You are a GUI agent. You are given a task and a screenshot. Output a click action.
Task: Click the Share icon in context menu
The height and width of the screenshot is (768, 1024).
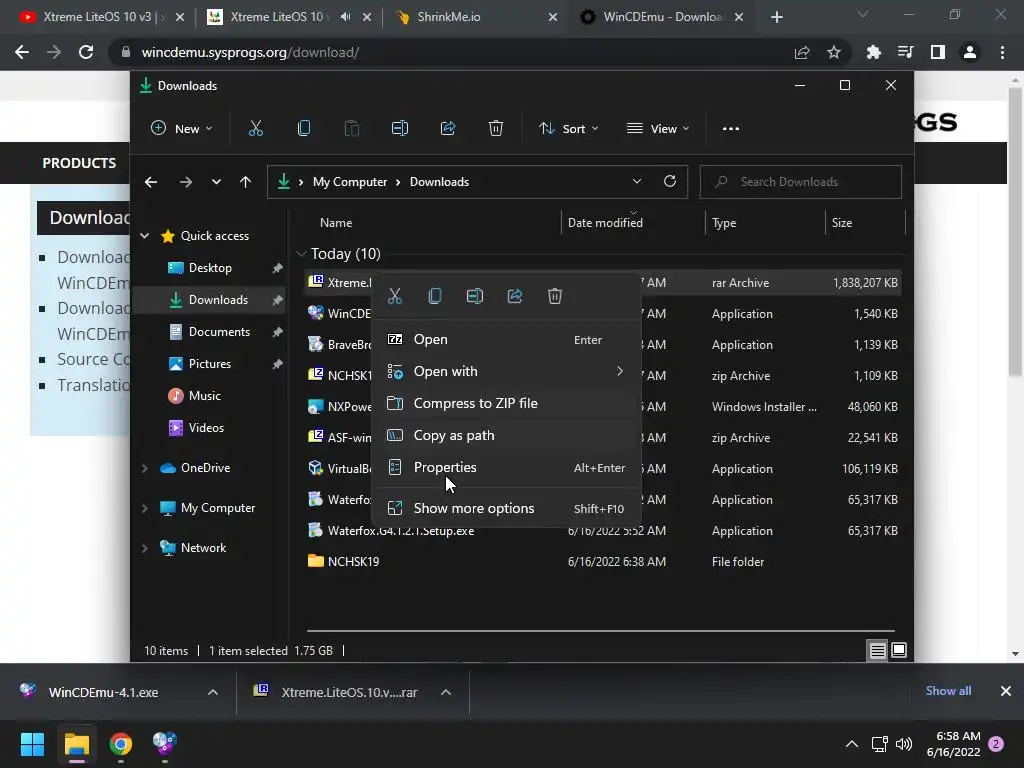pos(515,296)
